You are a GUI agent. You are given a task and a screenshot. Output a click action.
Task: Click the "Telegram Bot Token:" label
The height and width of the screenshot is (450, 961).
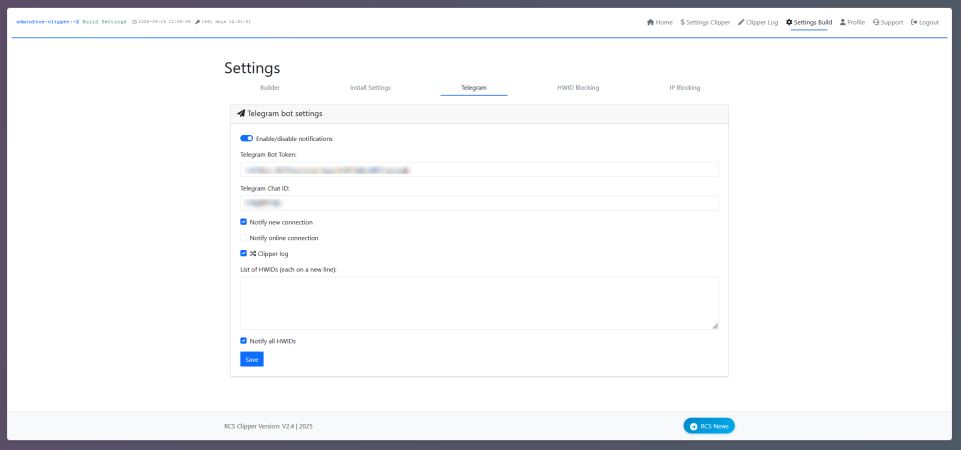coord(268,155)
